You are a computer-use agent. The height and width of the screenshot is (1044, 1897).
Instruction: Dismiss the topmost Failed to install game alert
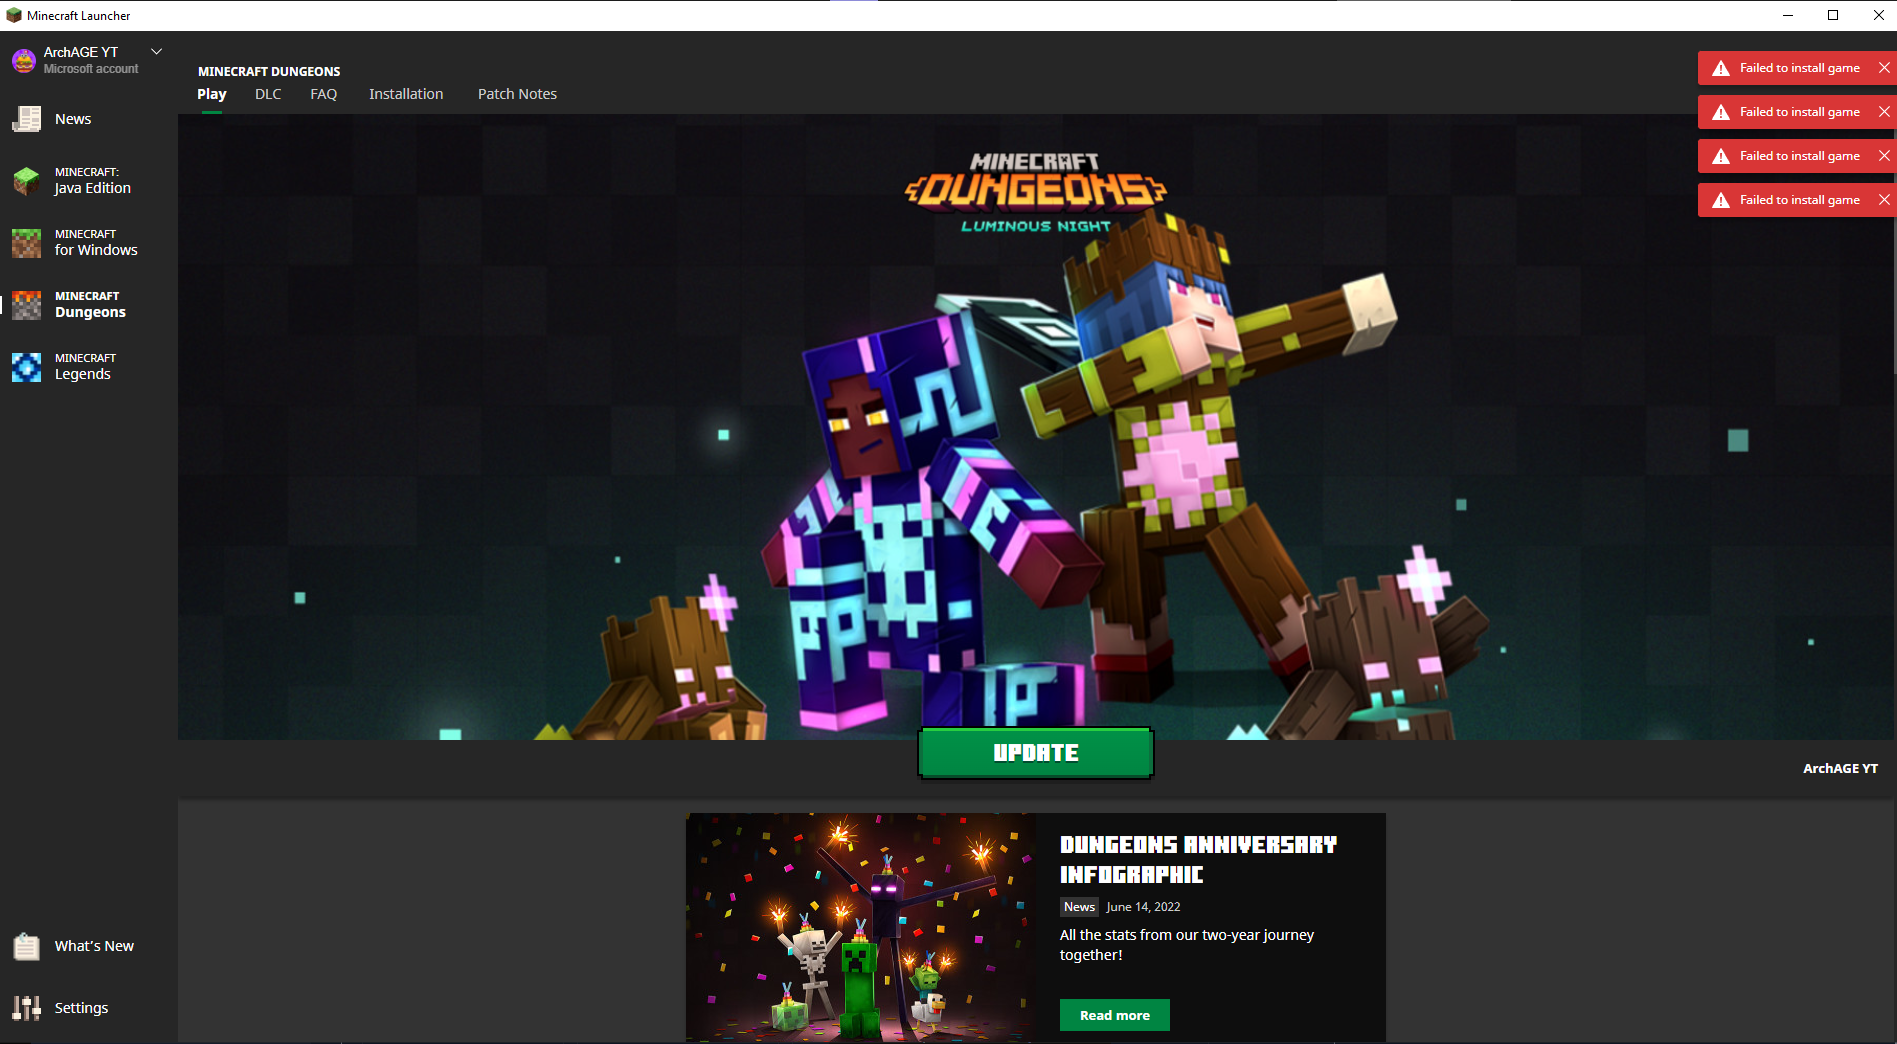click(x=1884, y=68)
